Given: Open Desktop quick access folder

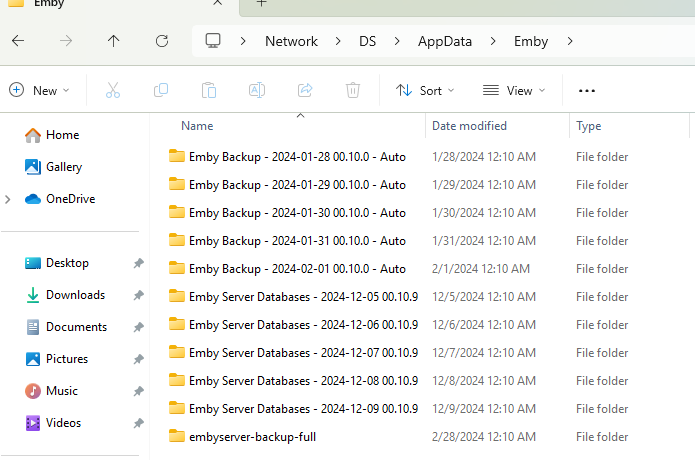Looking at the screenshot, I should tap(57, 263).
